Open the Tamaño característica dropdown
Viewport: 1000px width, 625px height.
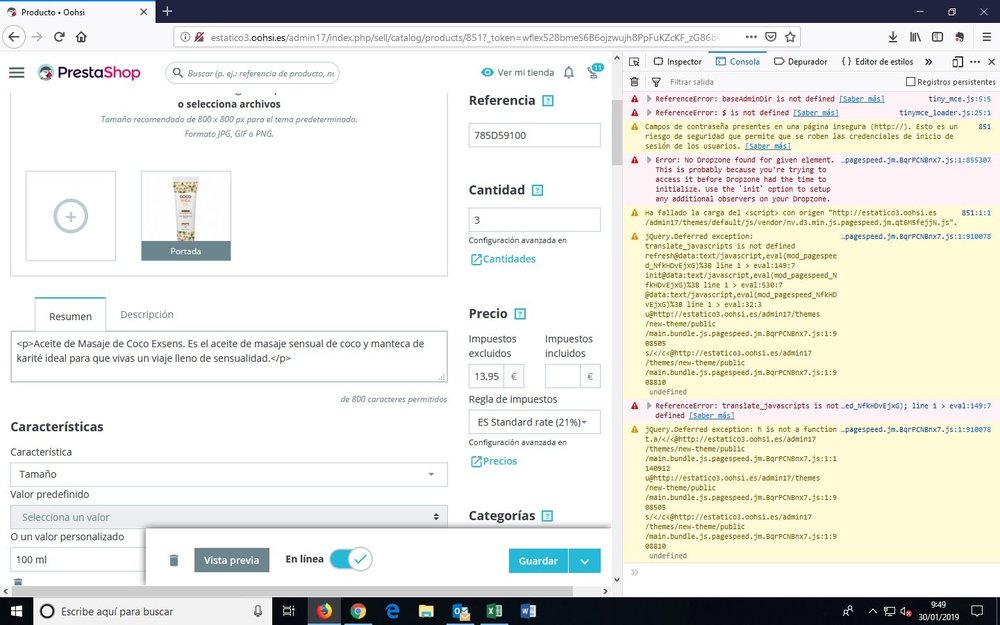pos(227,474)
